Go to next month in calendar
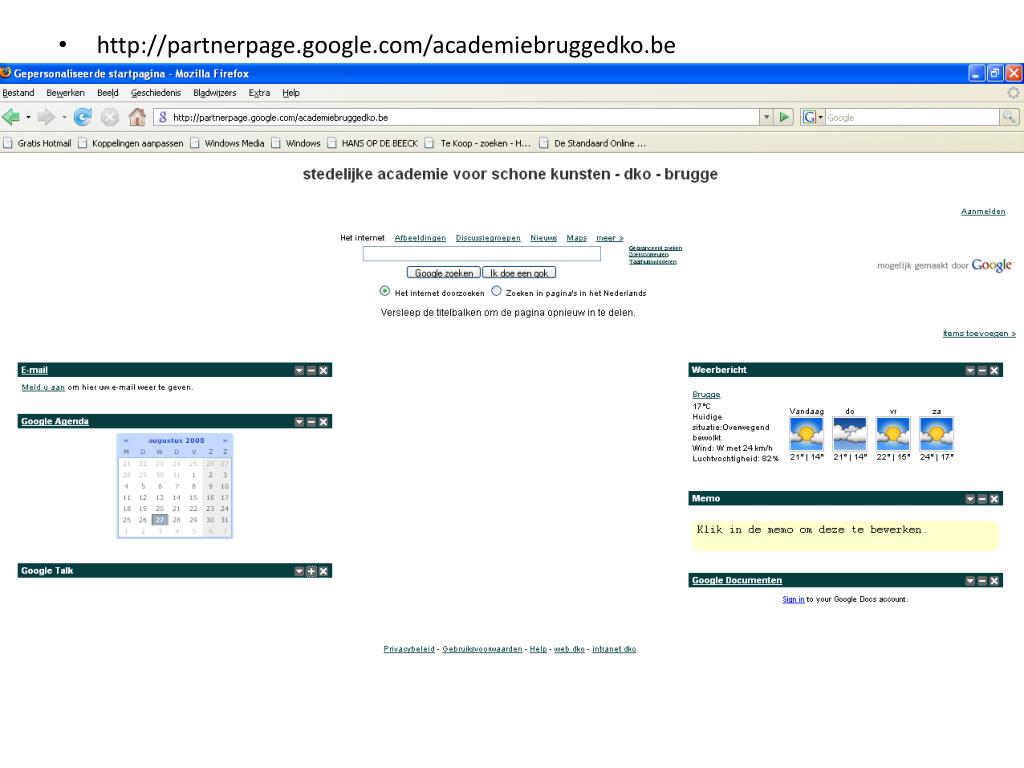Image resolution: width=1024 pixels, height=768 pixels. click(x=225, y=441)
